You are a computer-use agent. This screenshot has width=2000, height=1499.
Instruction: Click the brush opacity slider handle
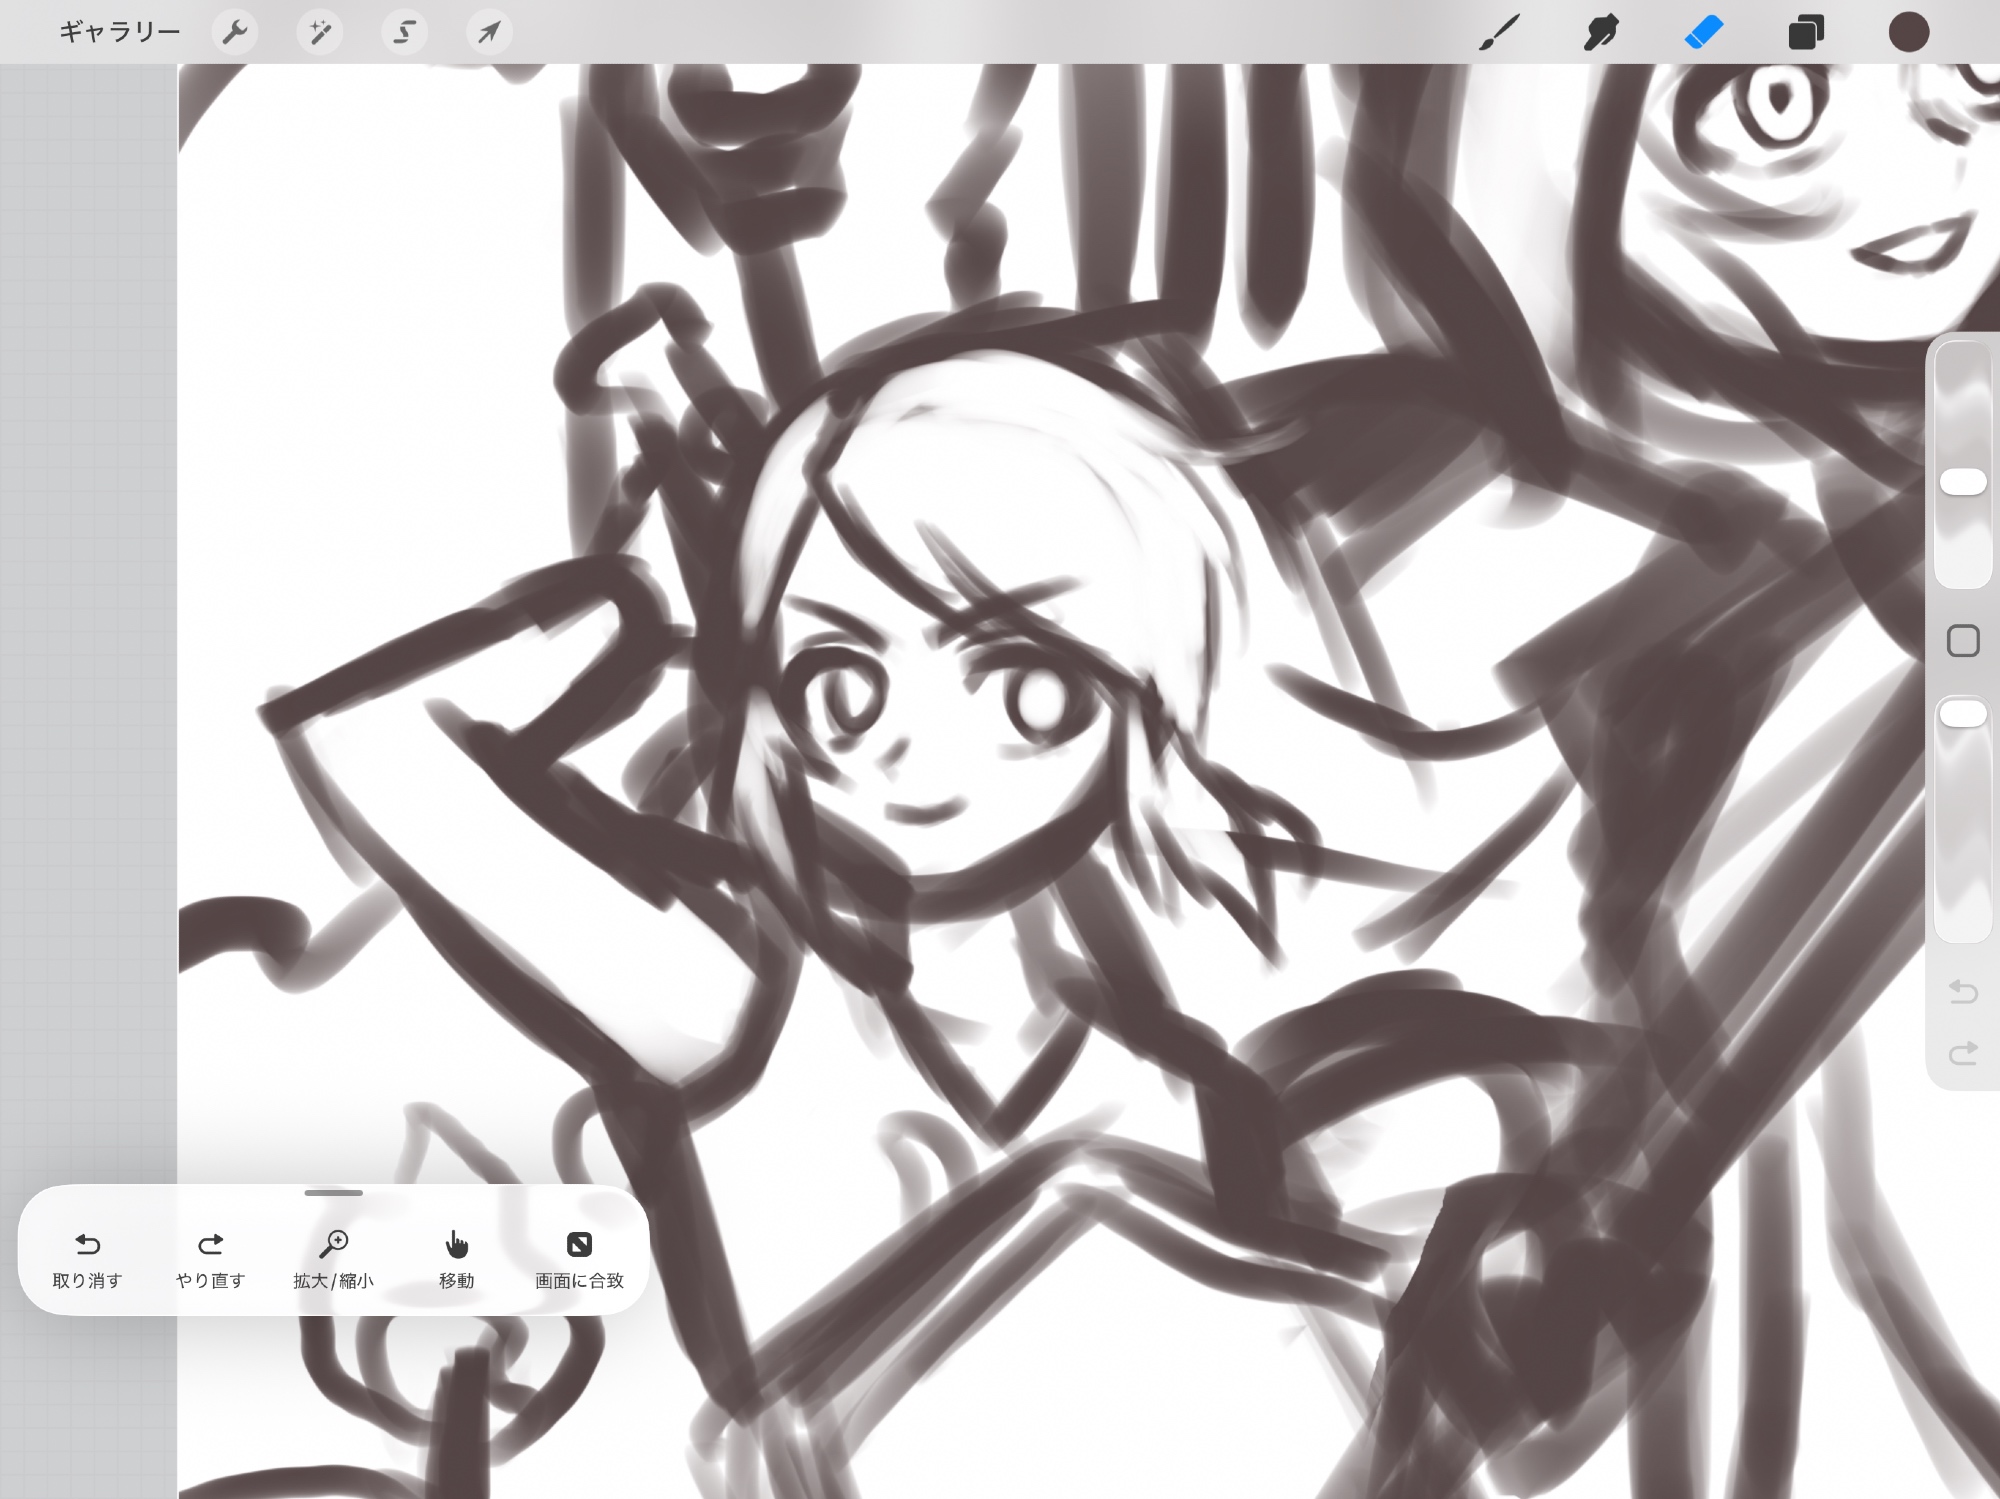pyautogui.click(x=1963, y=714)
